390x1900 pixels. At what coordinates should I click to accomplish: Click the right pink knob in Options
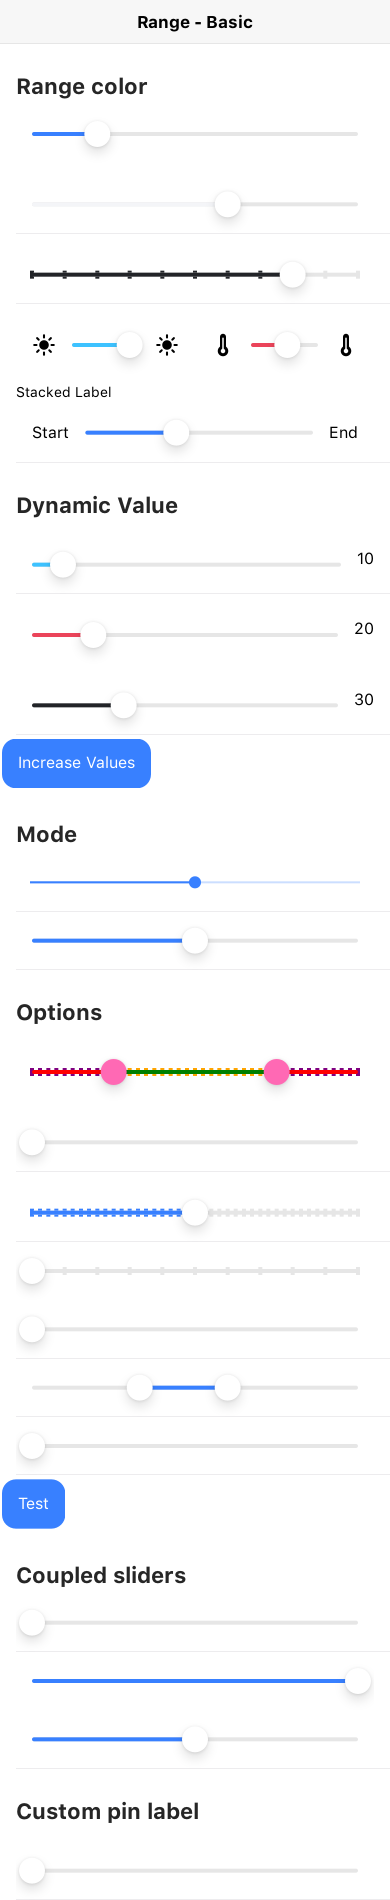pos(277,1072)
